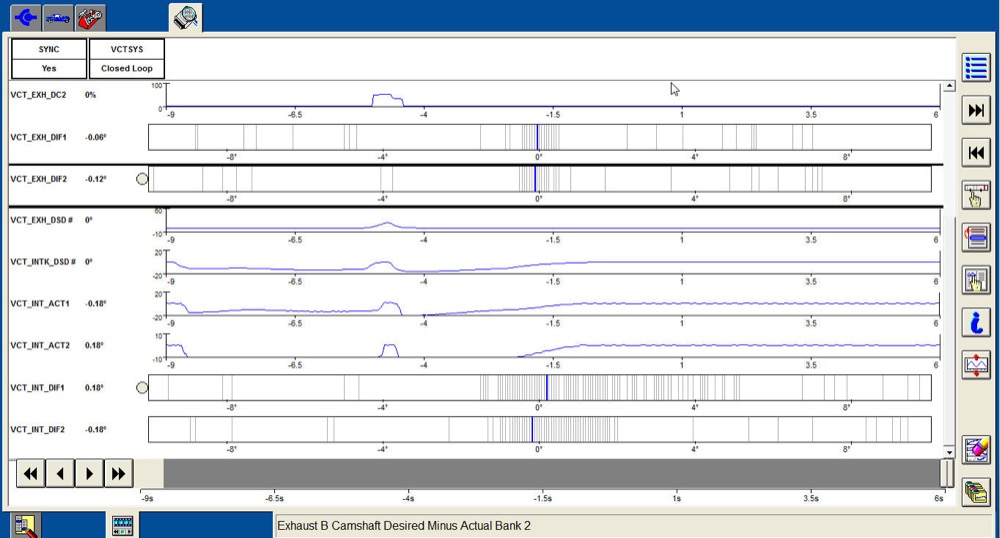Open the red toolbox tab
Image resolution: width=1000 pixels, height=538 pixels.
(x=90, y=17)
